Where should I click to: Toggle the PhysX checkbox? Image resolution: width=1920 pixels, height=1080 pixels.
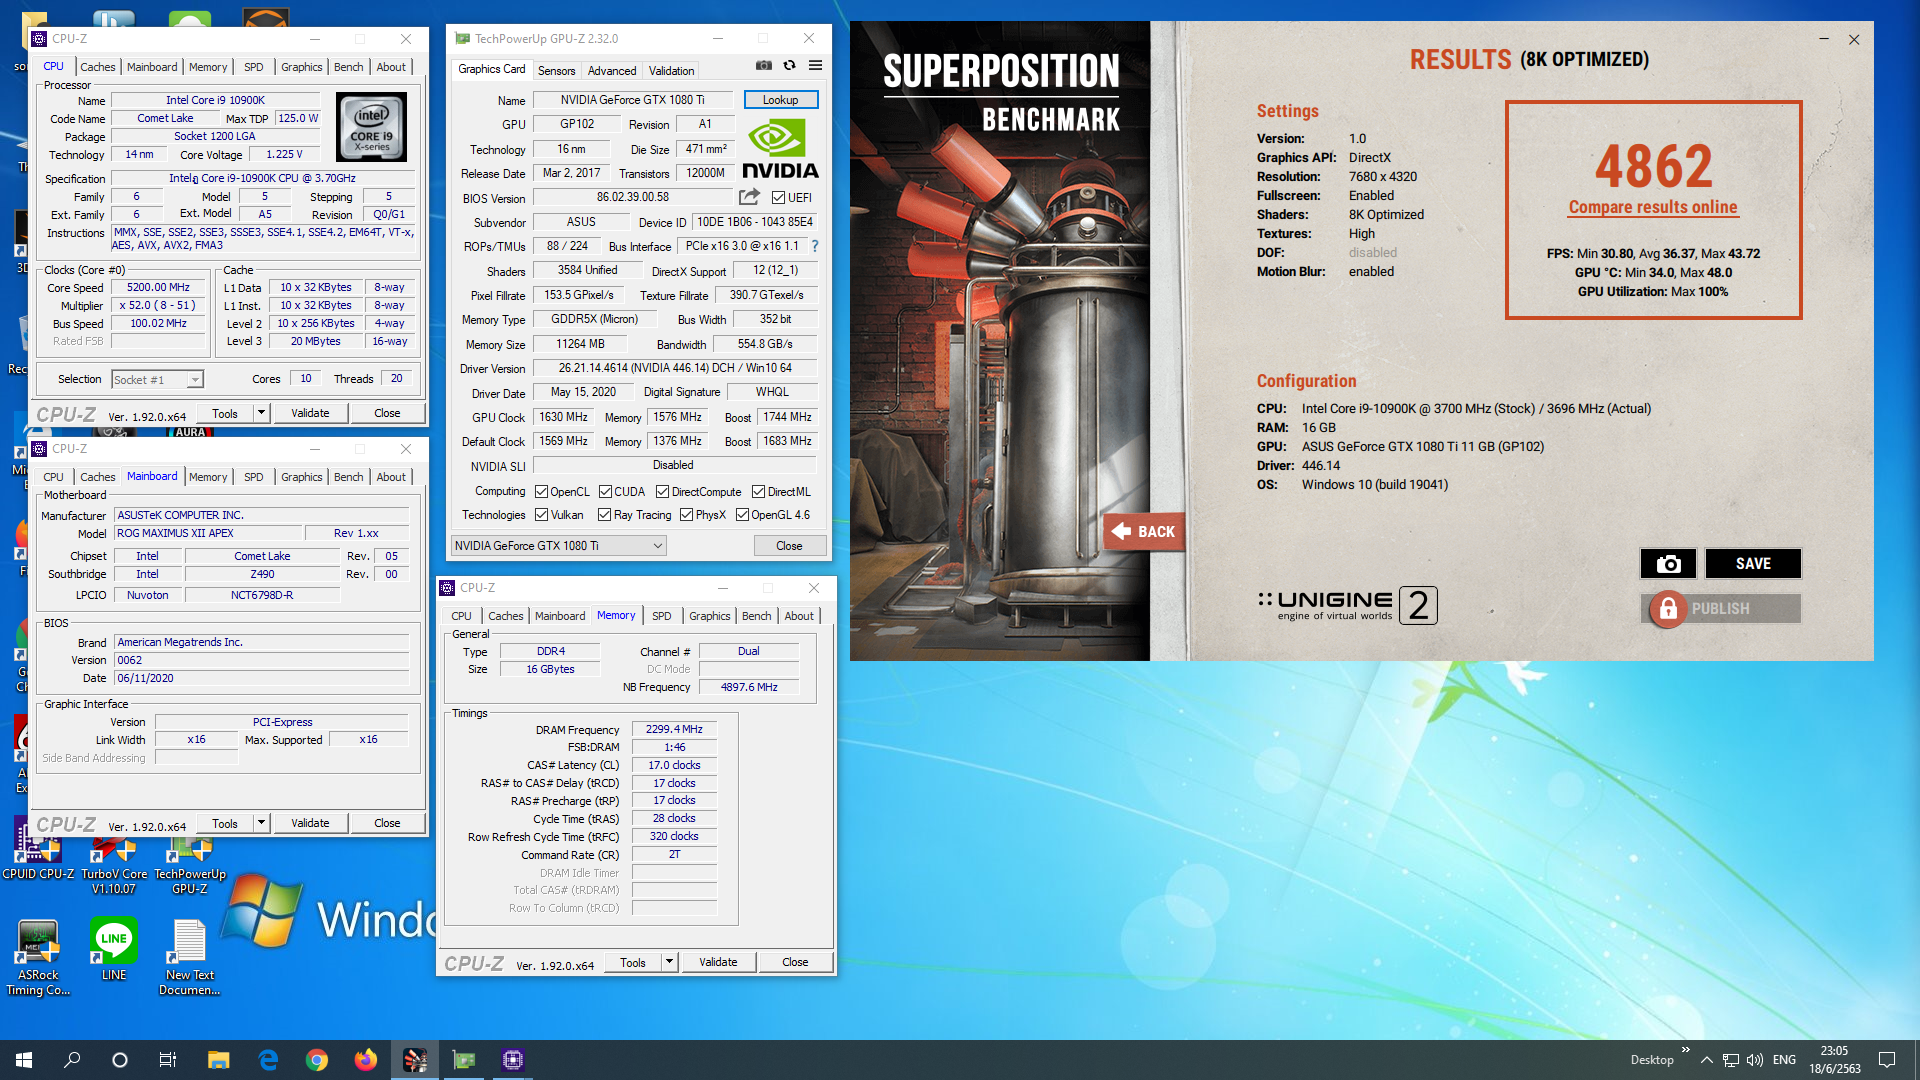[686, 515]
